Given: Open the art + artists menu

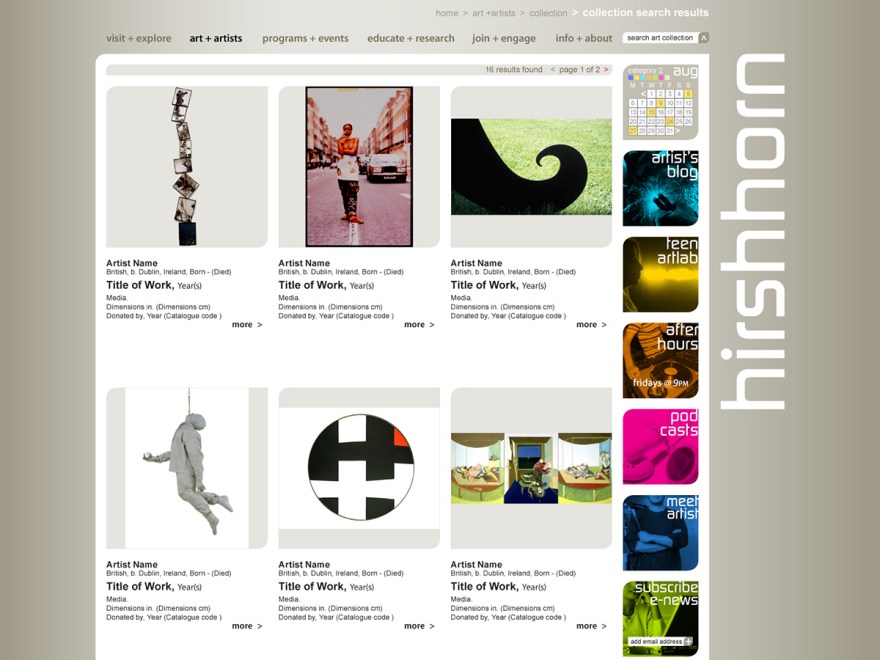Looking at the screenshot, I should click(216, 38).
